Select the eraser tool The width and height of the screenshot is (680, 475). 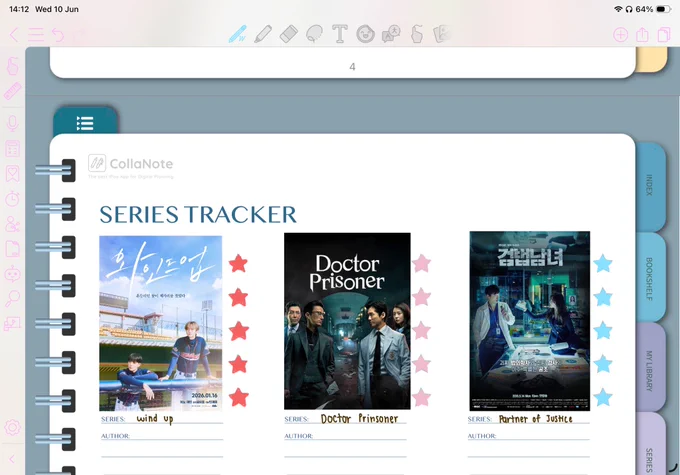coord(289,34)
